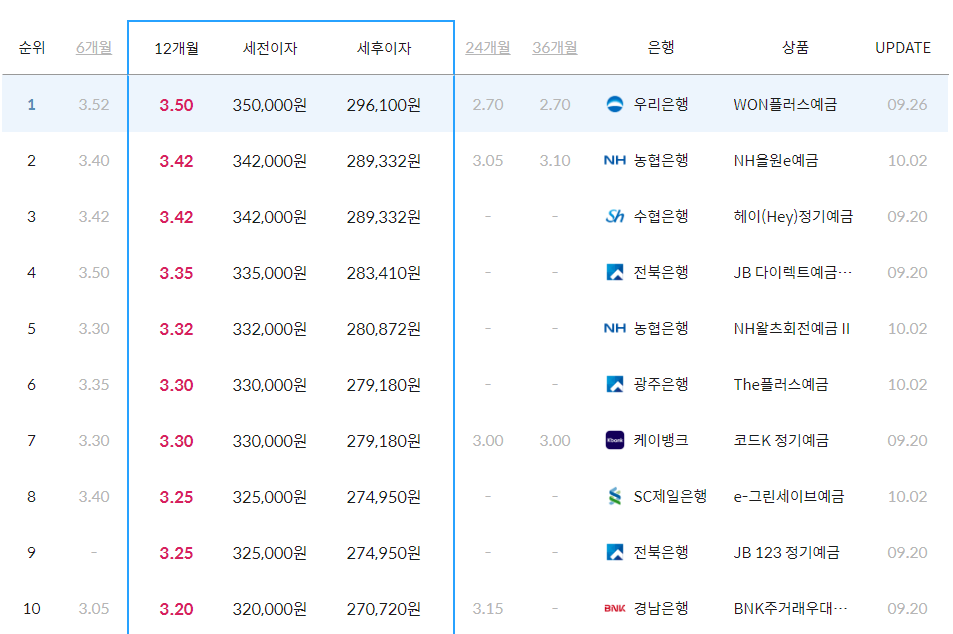Viewport: 953px width, 634px height.
Task: Open the 코드K 정기예금 product
Action: tap(781, 440)
